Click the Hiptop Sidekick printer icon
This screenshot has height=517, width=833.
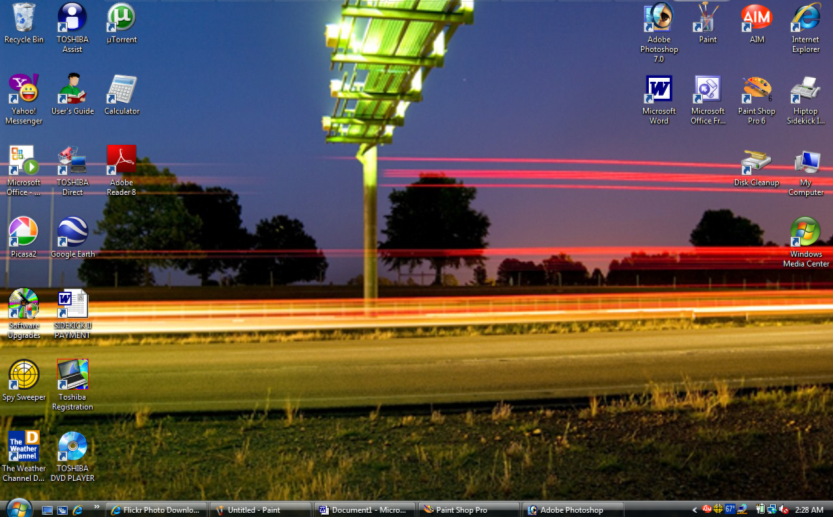click(805, 99)
